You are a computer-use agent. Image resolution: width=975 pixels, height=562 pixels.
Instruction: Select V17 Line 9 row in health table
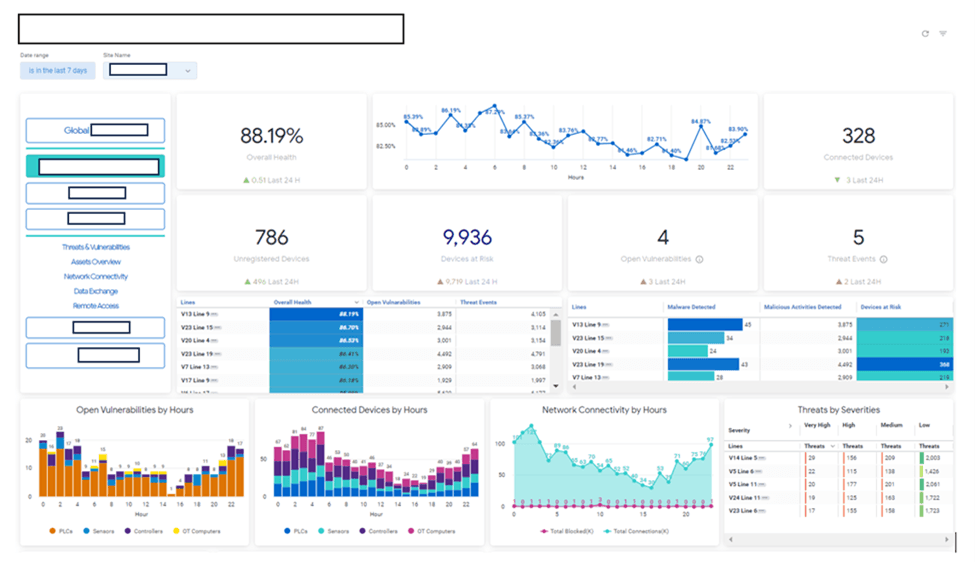363,380
